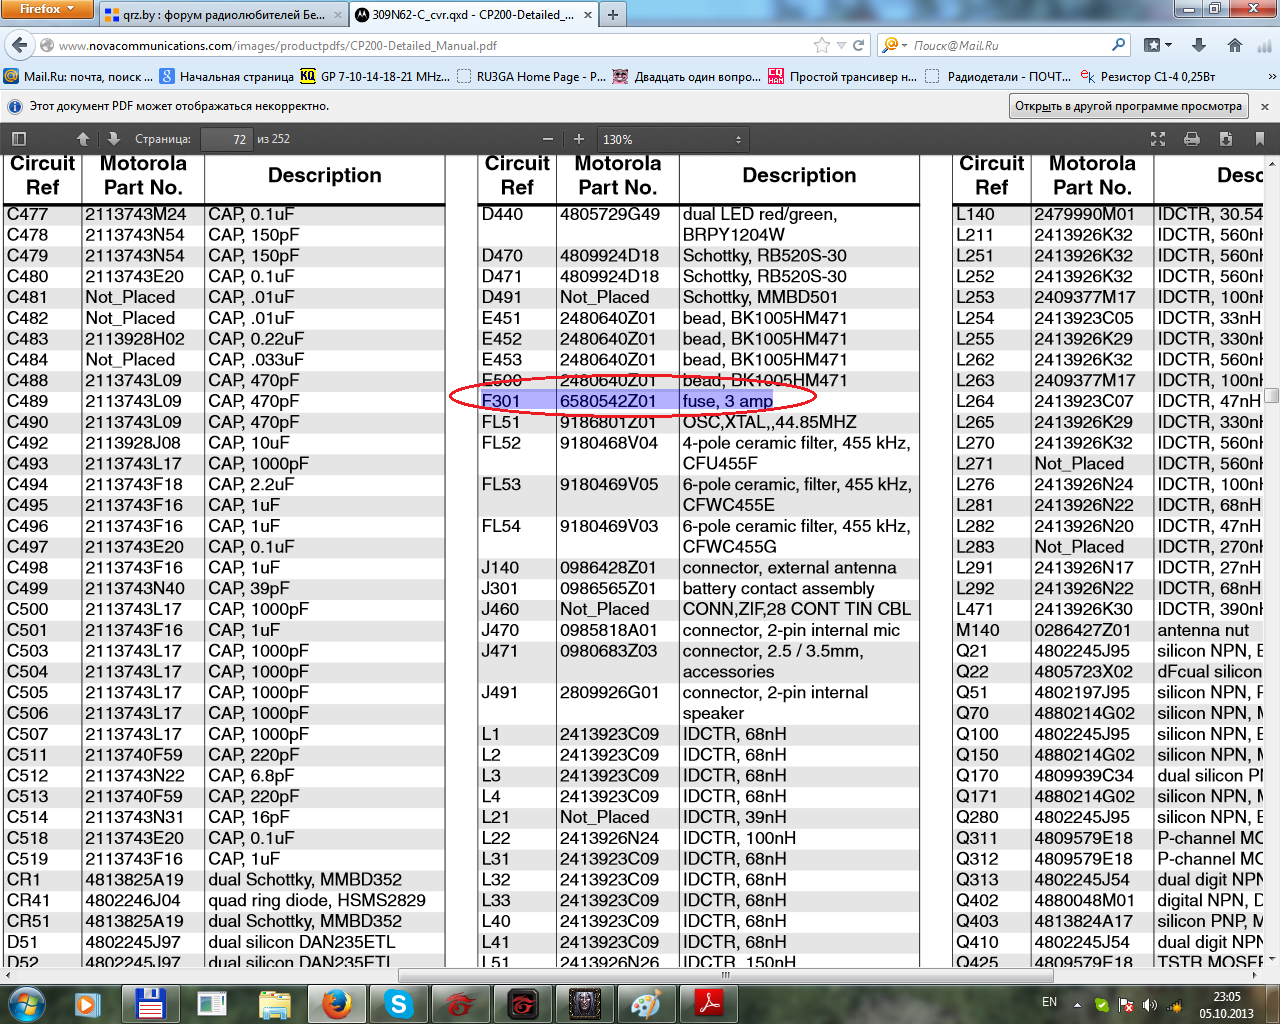Open Skype from the taskbar

(x=398, y=1003)
